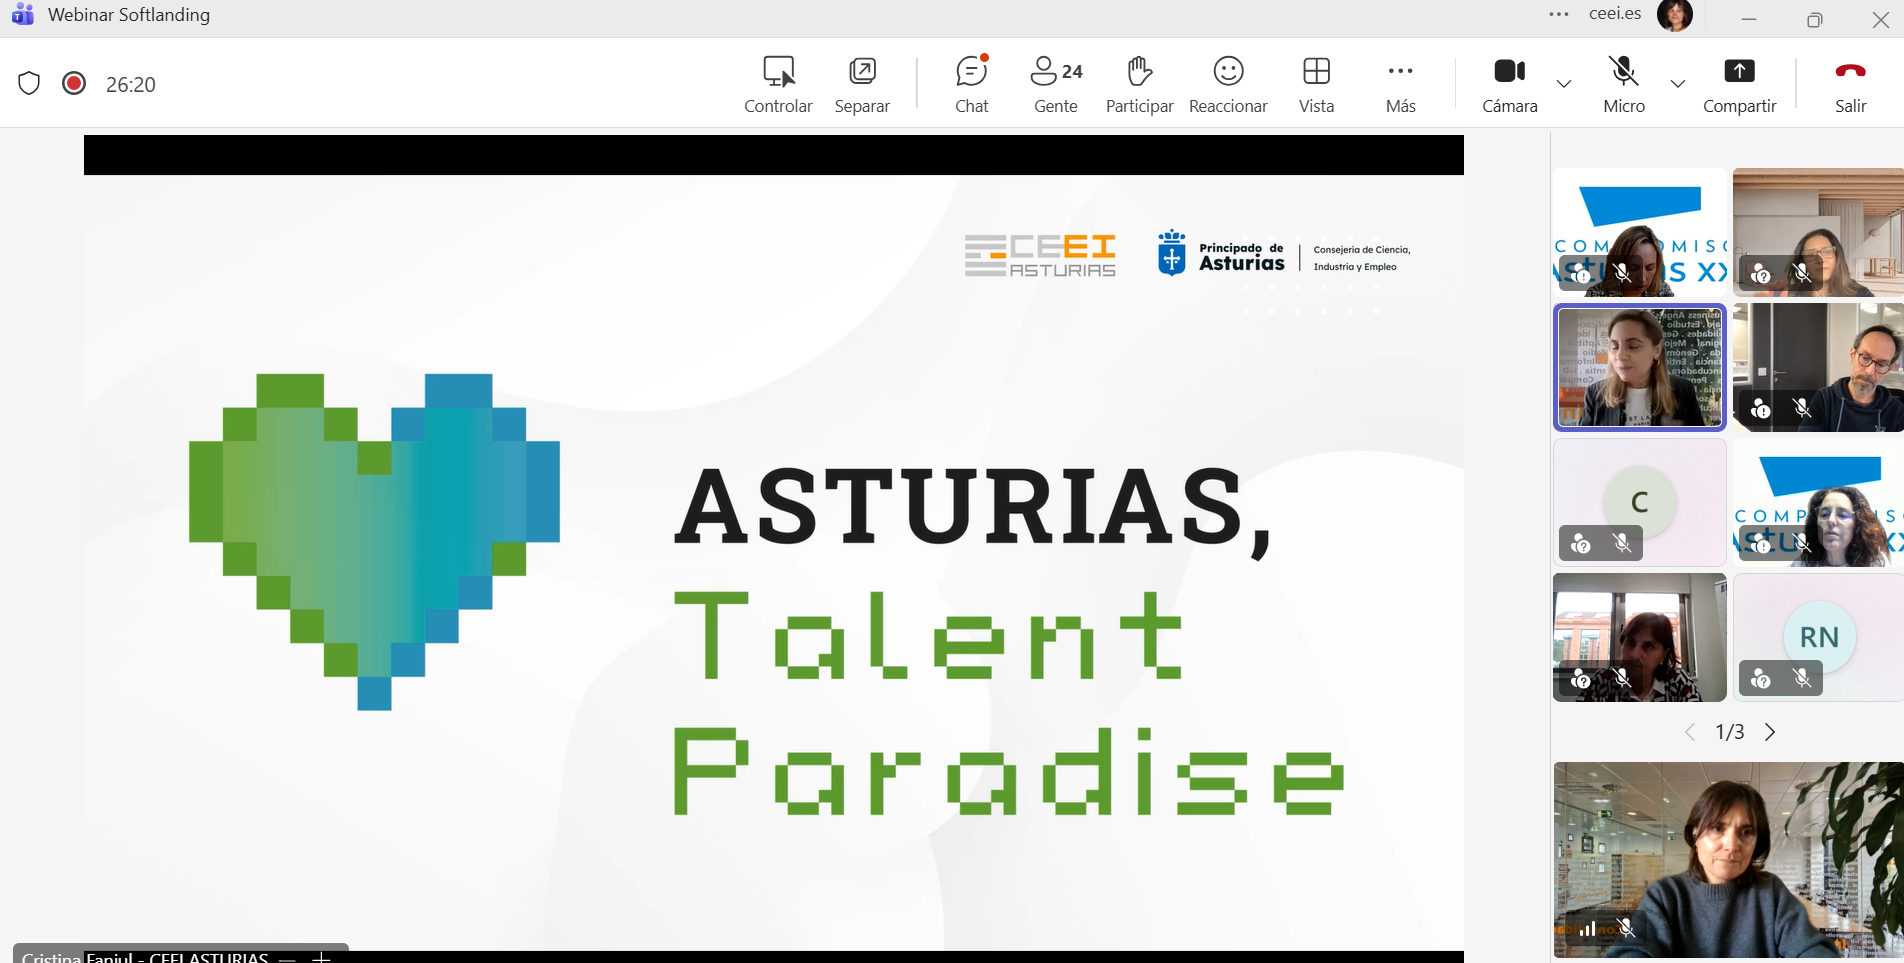The width and height of the screenshot is (1904, 963).
Task: Click the mute indicator on the RN participant tile
Action: pos(1803,678)
